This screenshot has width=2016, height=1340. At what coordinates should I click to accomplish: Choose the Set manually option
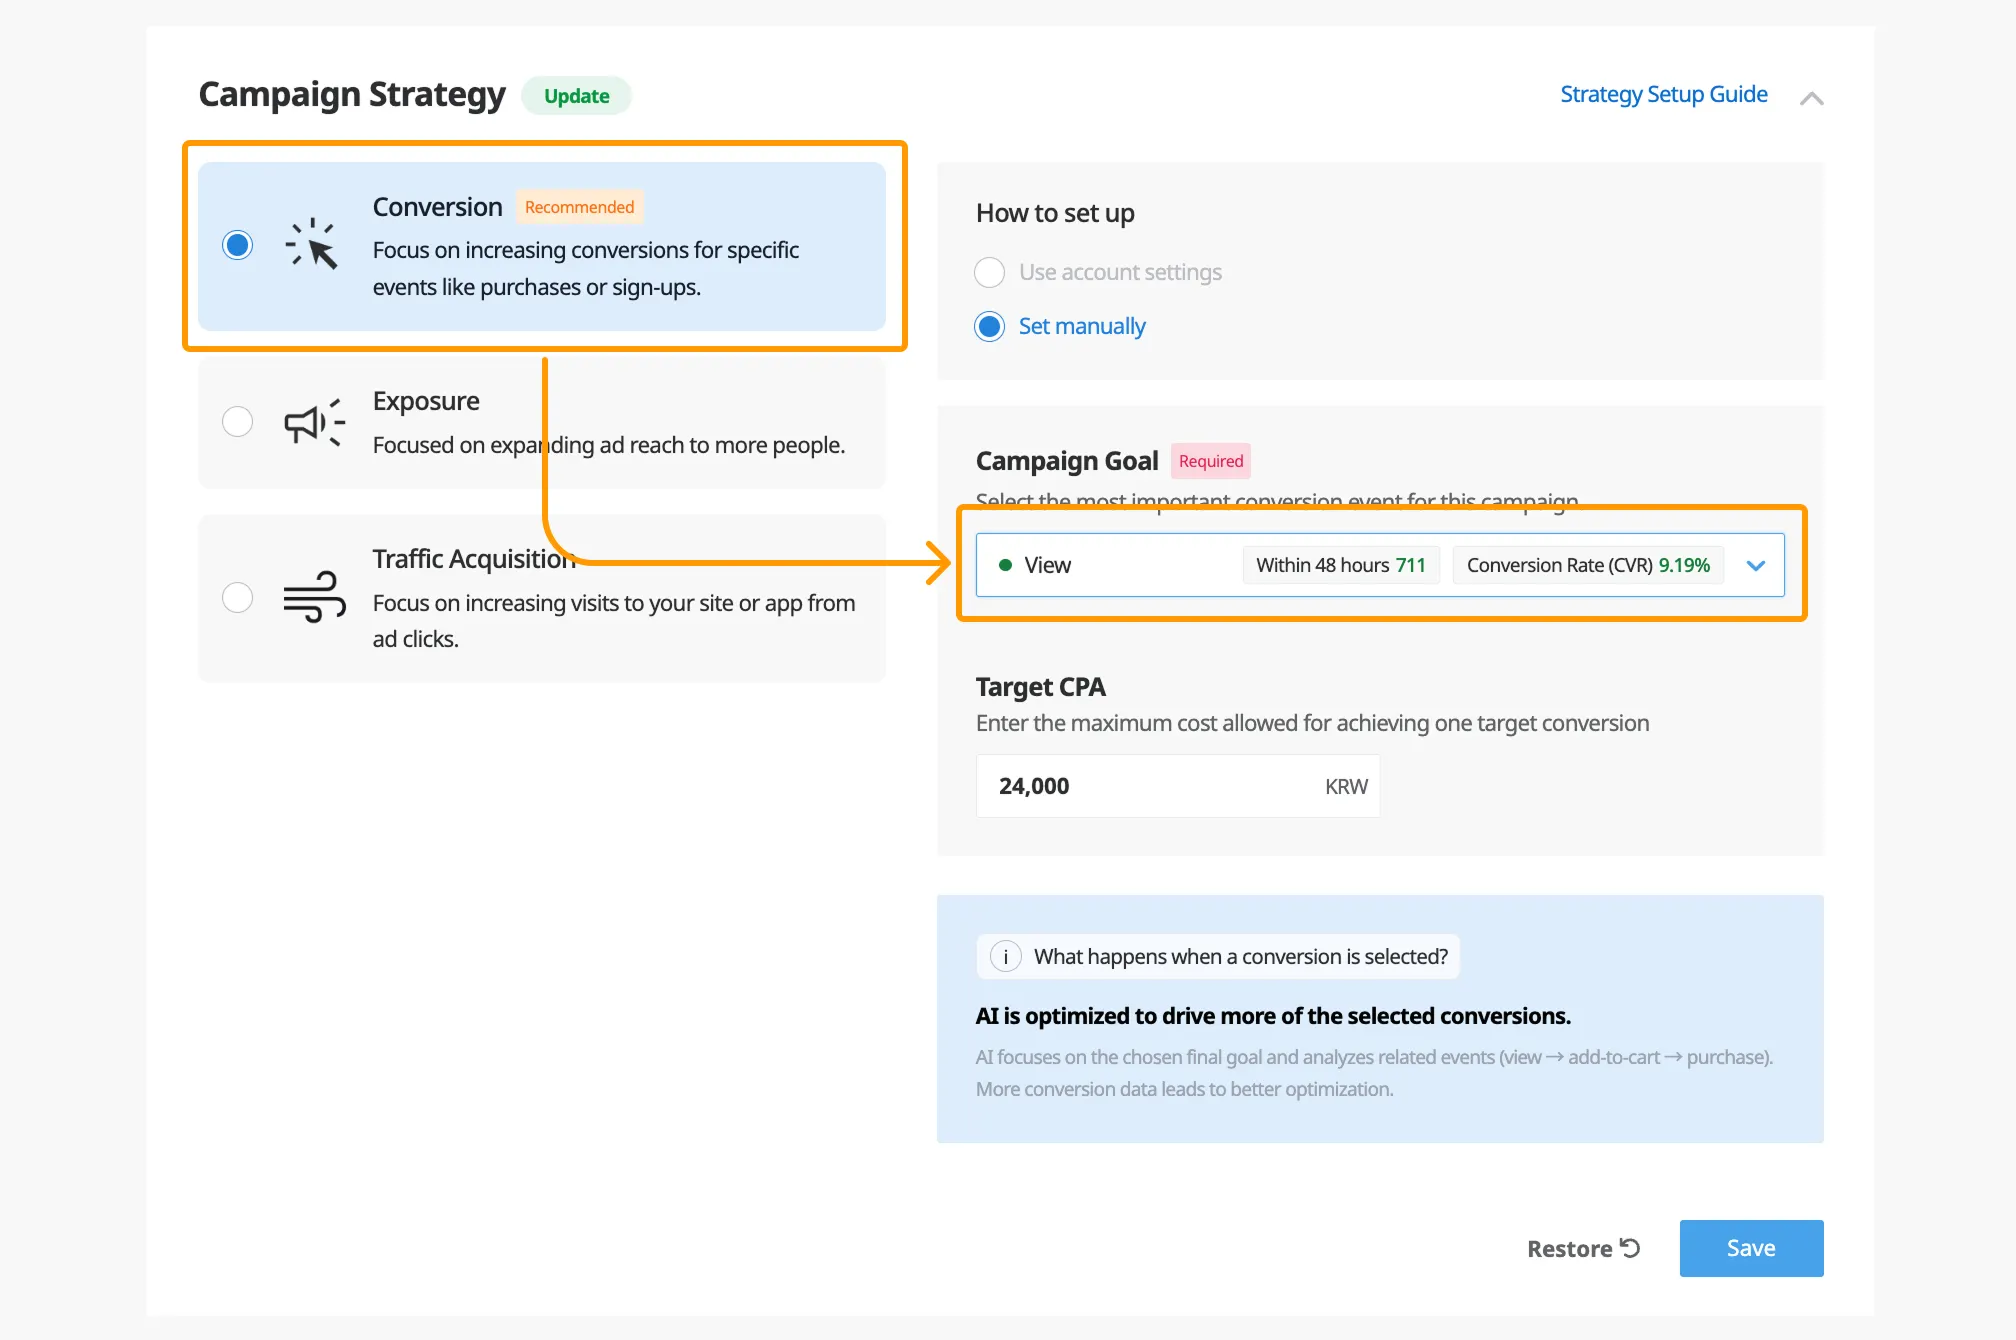pos(990,327)
